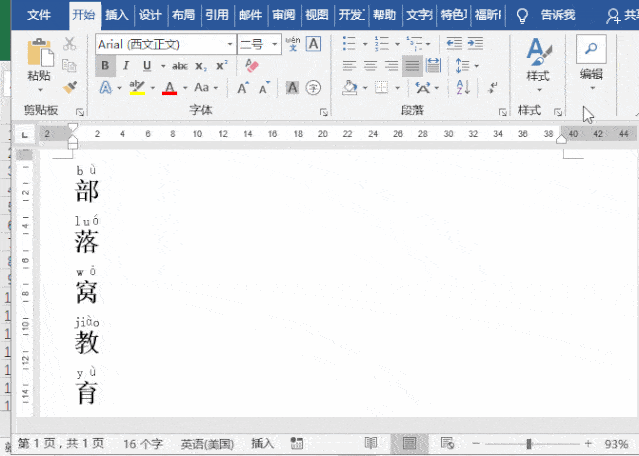Click the zoom slider in status bar
This screenshot has width=639, height=456.
click(x=529, y=443)
